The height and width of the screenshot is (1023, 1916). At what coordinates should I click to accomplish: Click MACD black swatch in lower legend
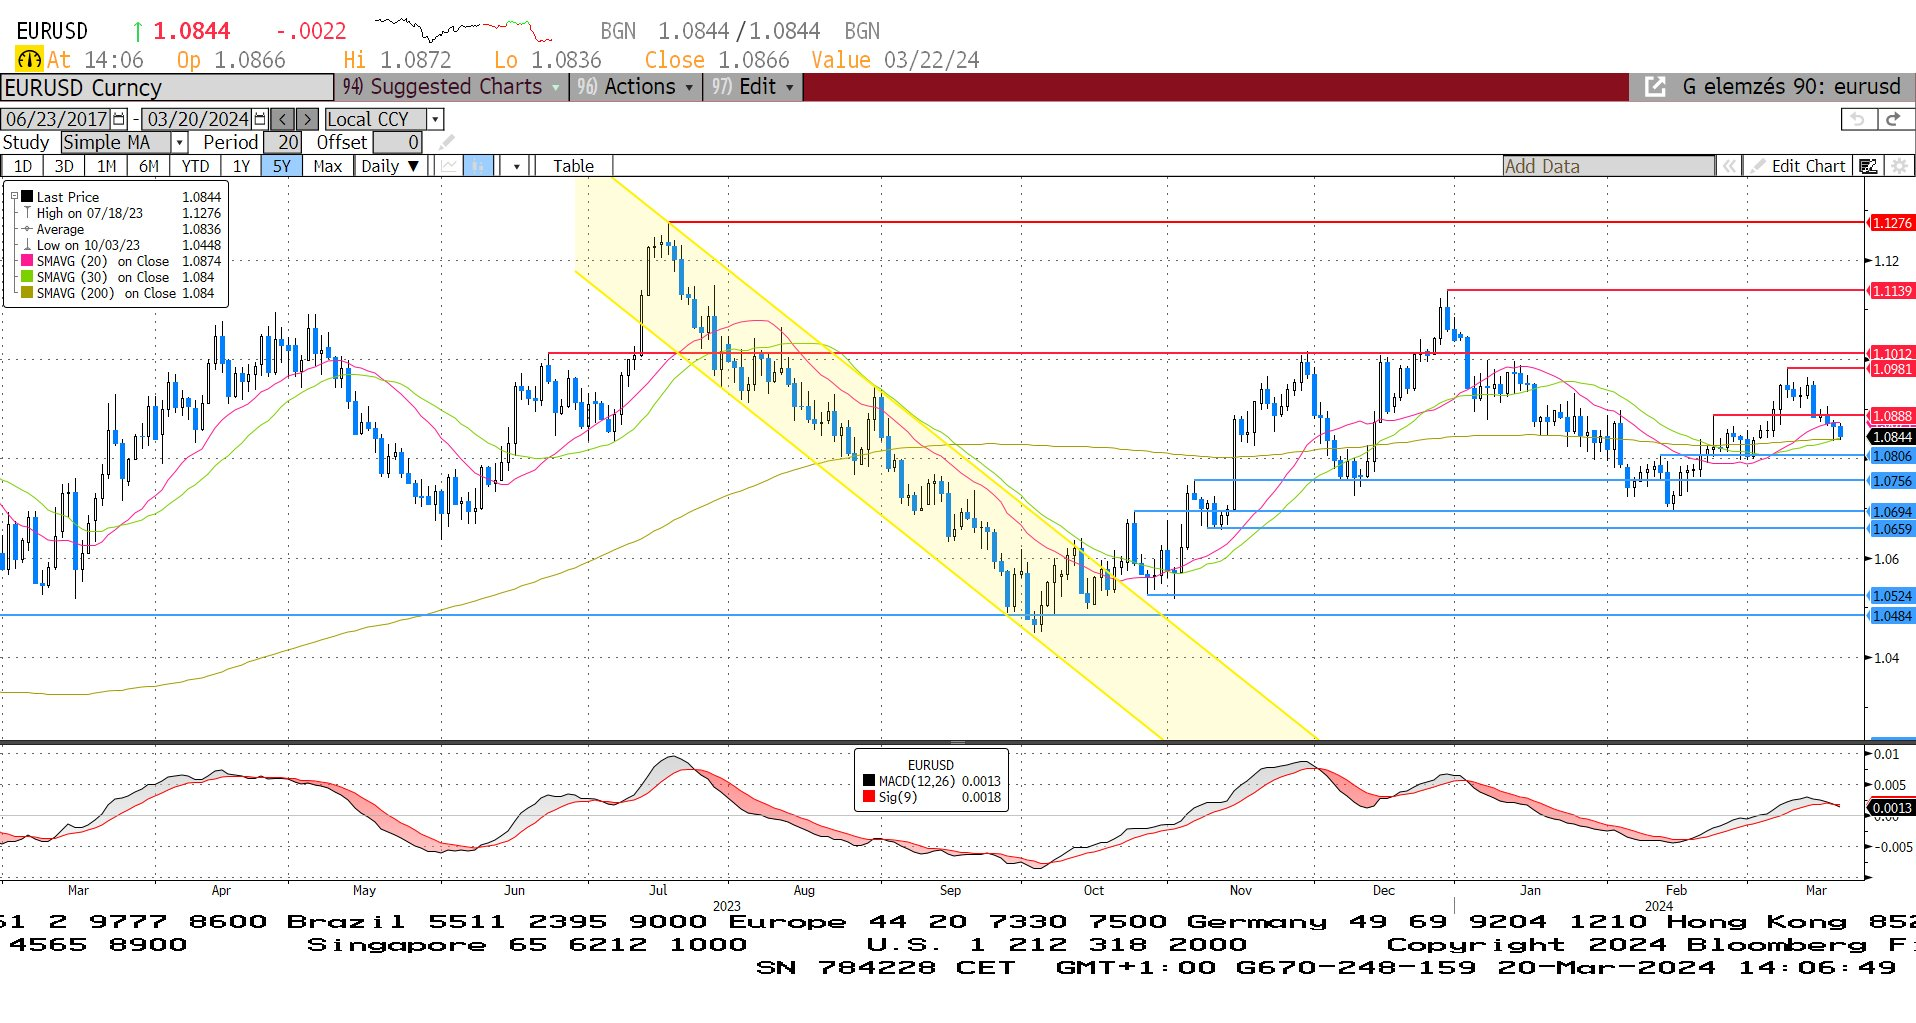[x=869, y=781]
